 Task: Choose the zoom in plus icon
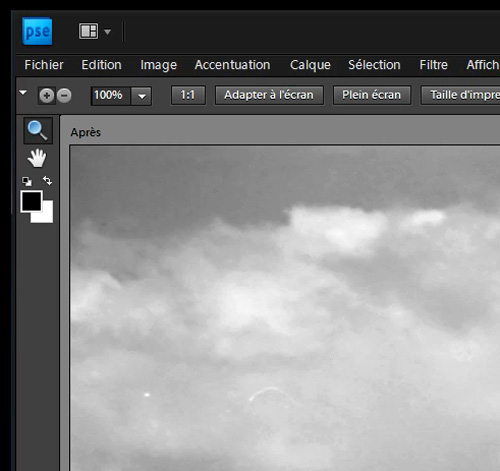coord(47,96)
